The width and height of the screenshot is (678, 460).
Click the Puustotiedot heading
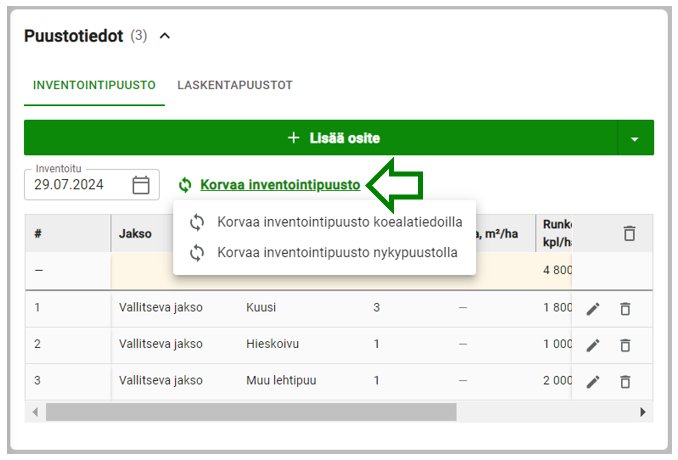pyautogui.click(x=74, y=36)
